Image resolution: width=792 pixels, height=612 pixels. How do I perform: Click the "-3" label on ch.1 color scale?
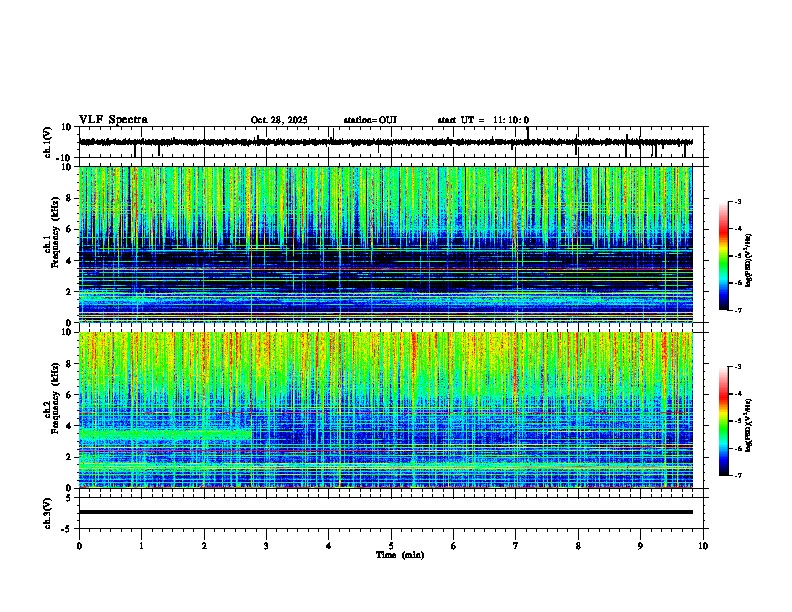click(738, 202)
